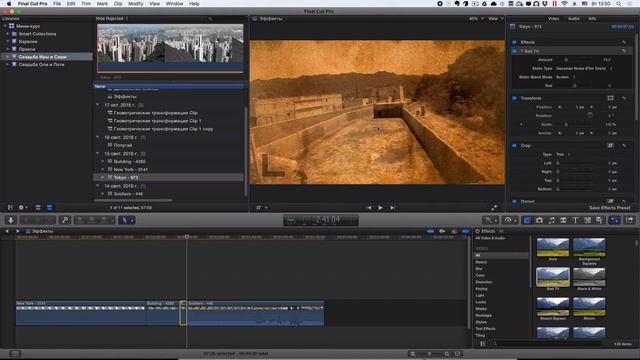Image resolution: width=640 pixels, height=360 pixels.
Task: Activate Transform onscreen controls icon
Action: point(610,98)
